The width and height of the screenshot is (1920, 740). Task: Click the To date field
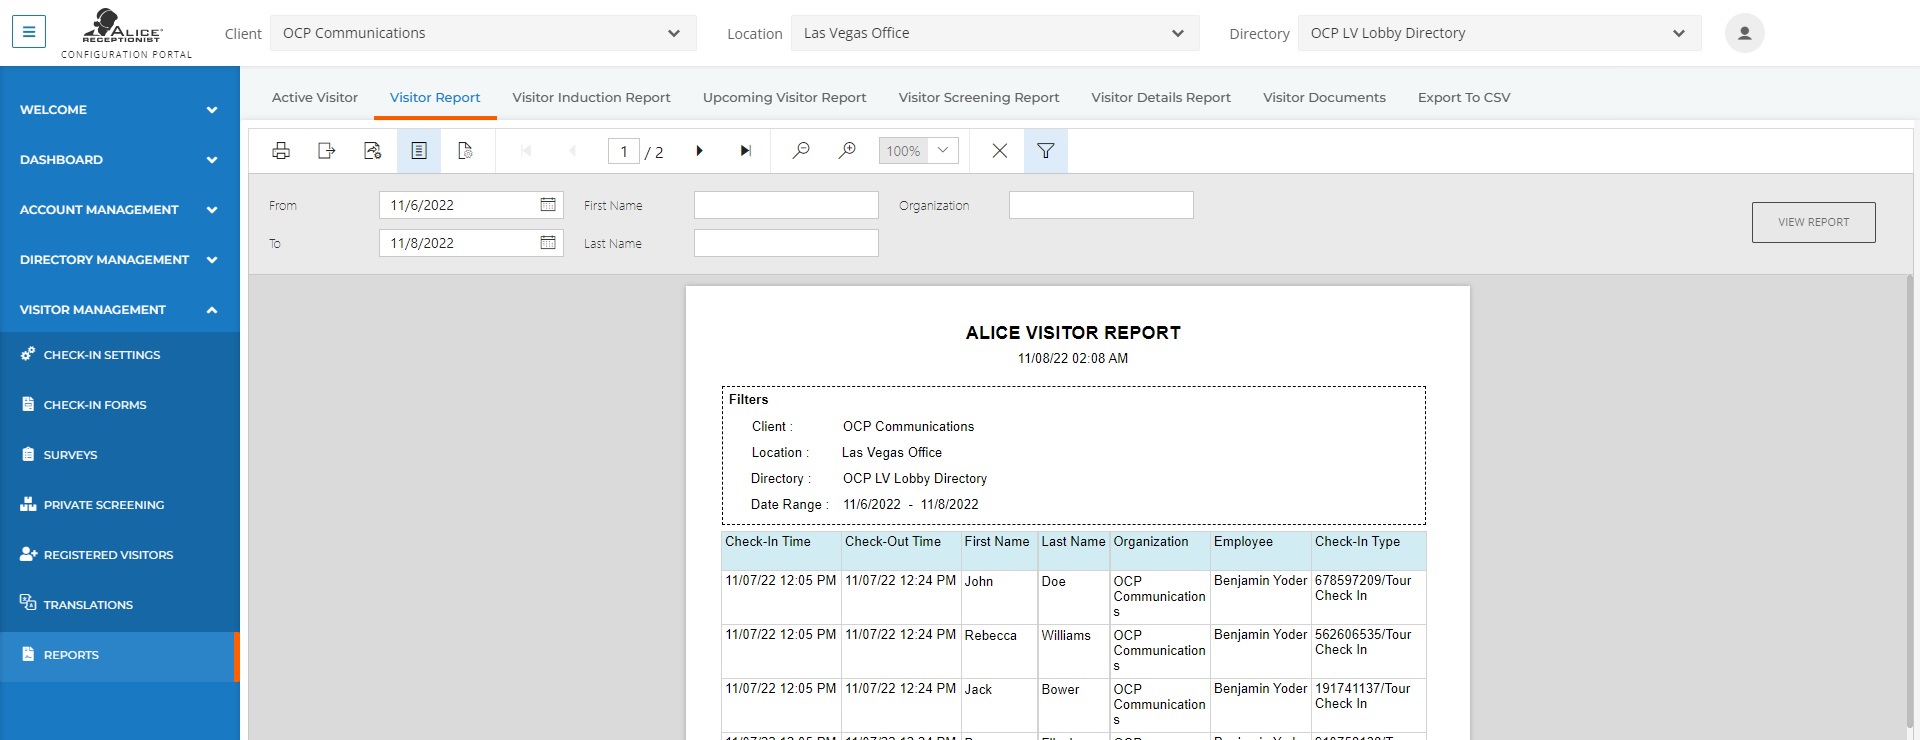click(471, 243)
